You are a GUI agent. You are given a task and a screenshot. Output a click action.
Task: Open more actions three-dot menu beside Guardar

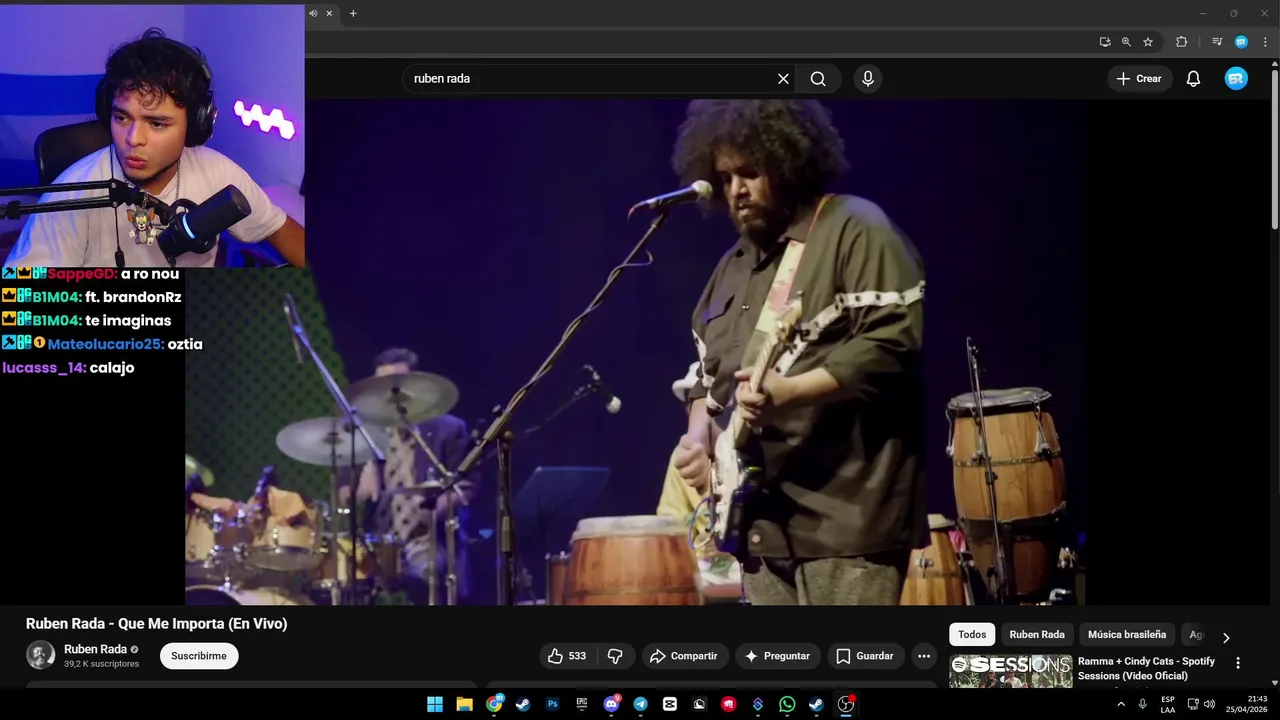924,656
